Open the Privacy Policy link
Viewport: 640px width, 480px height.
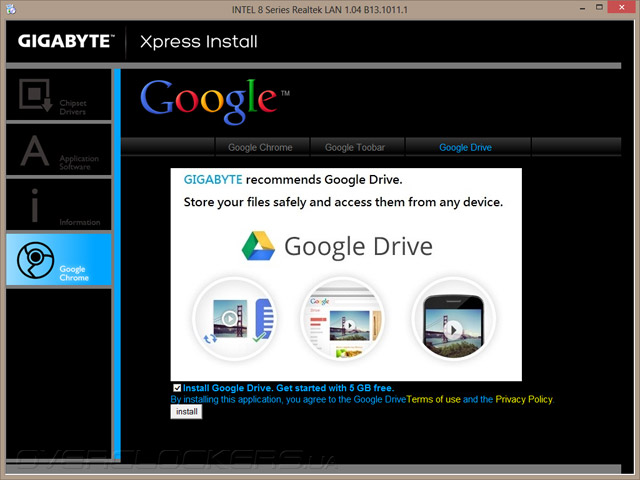click(x=524, y=399)
